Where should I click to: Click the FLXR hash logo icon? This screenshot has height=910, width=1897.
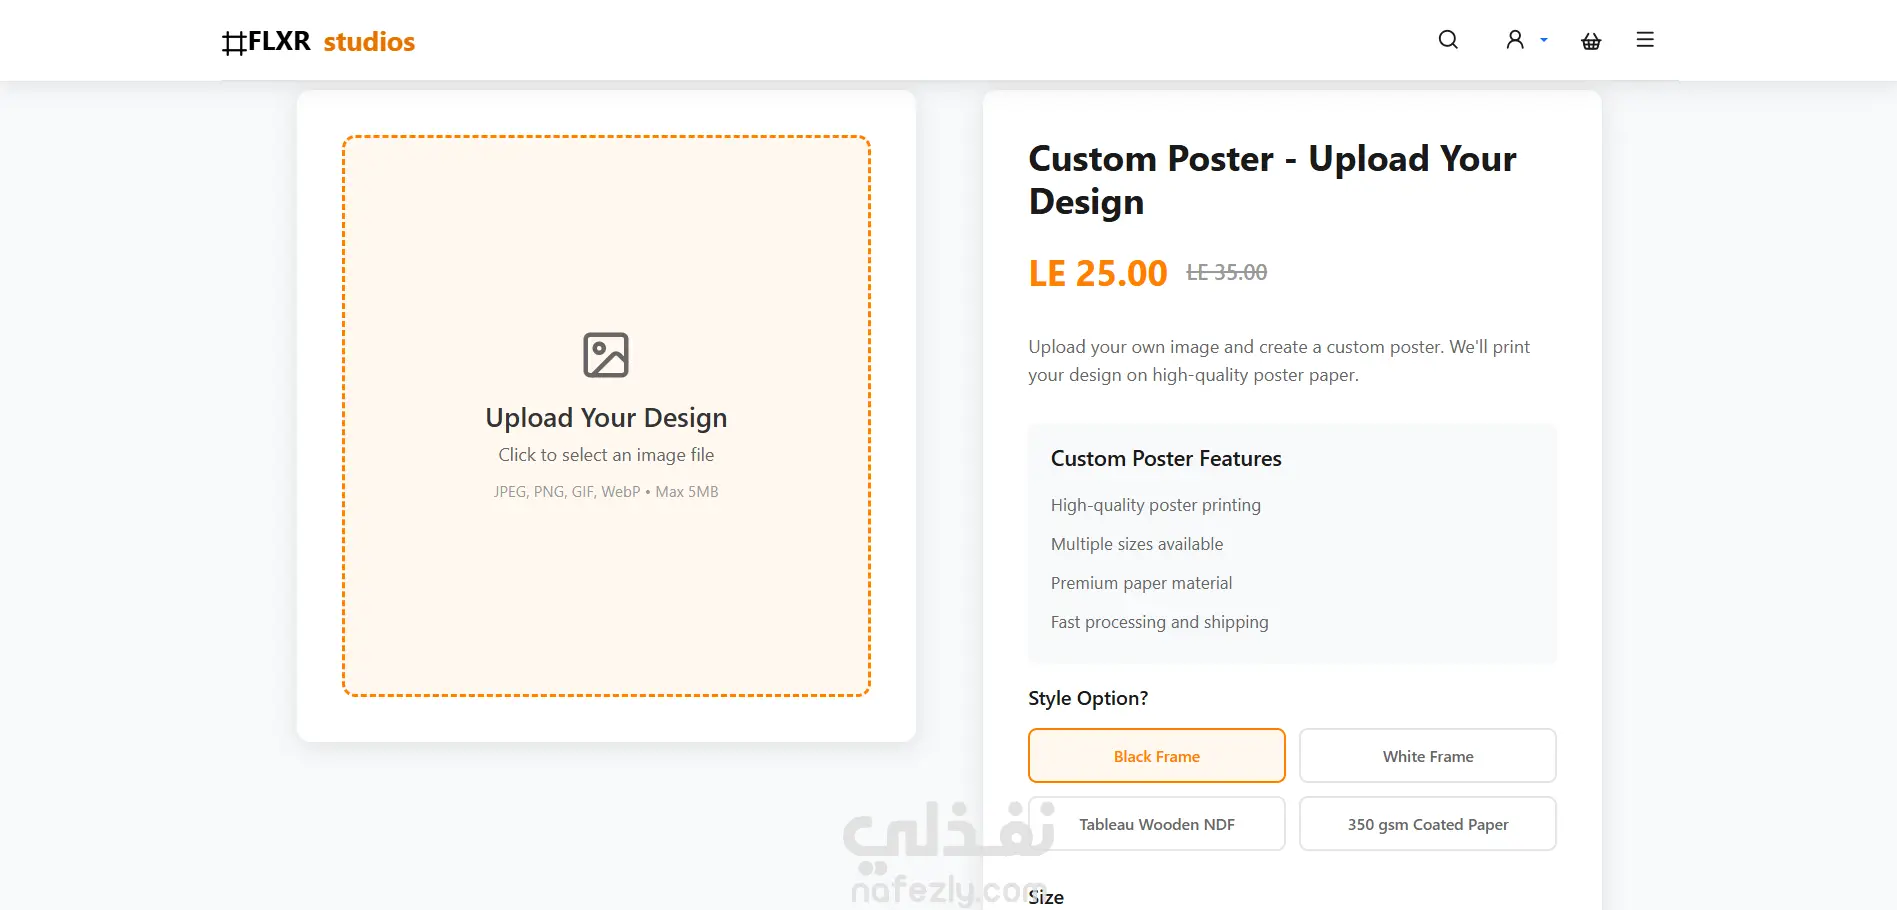coord(234,43)
